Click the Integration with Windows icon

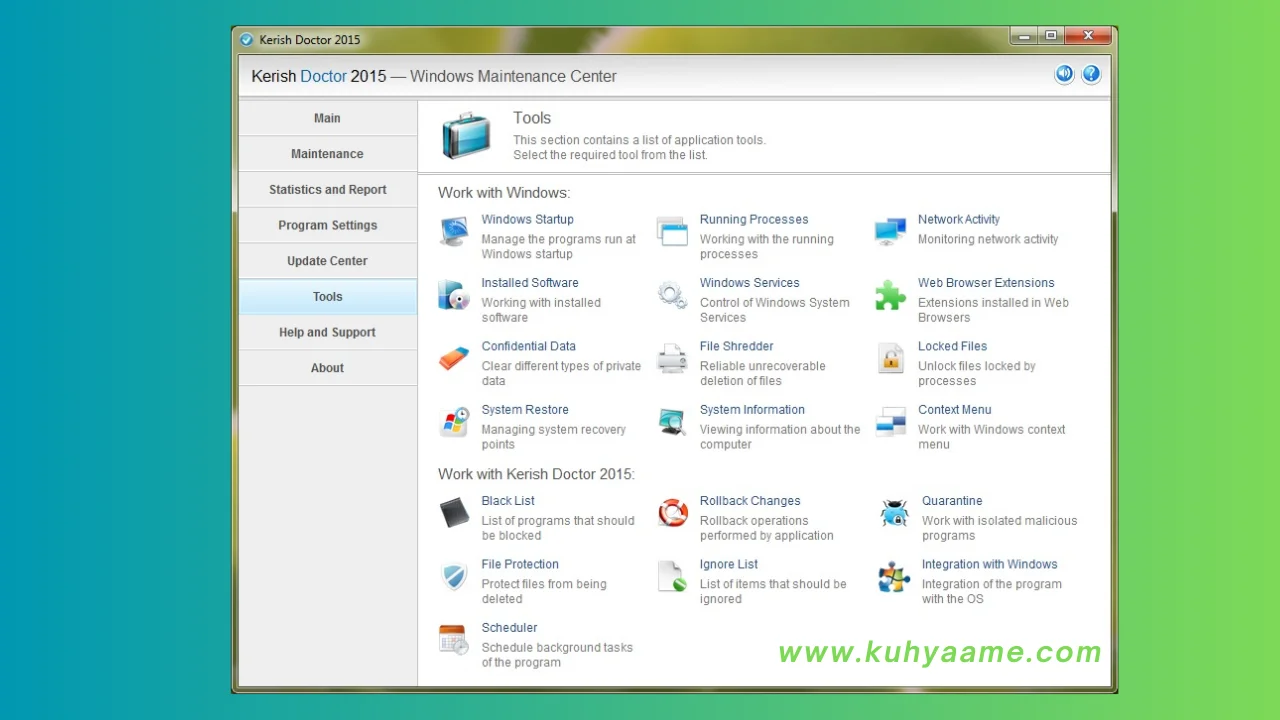click(x=894, y=577)
